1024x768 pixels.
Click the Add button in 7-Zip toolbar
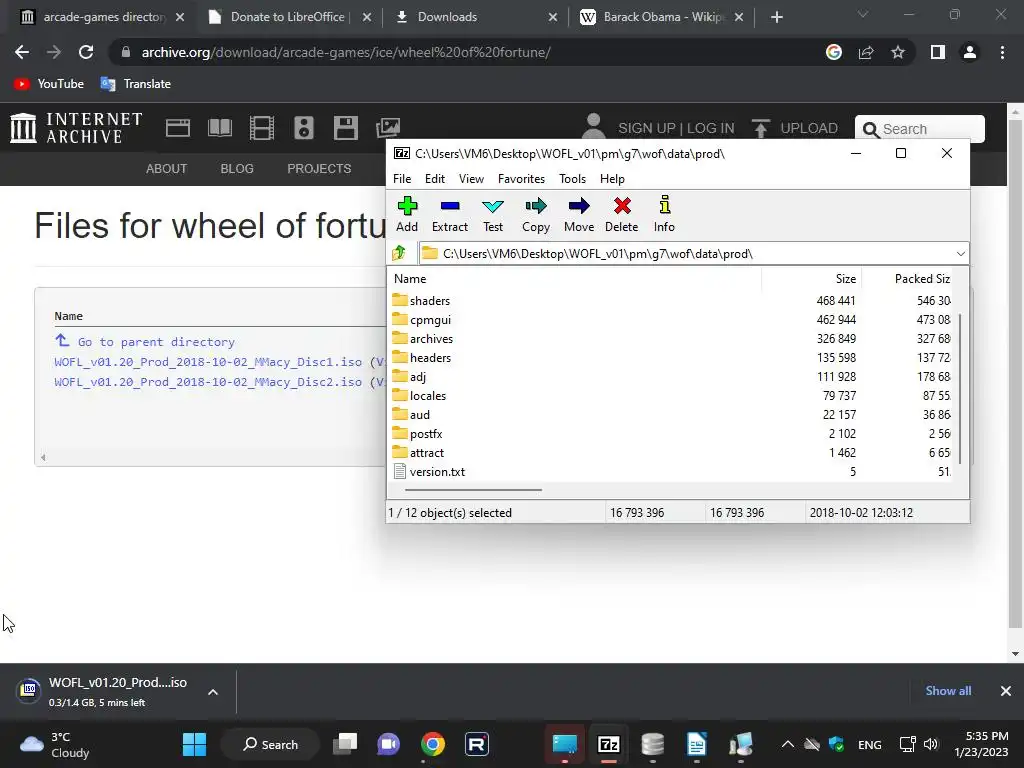[407, 214]
